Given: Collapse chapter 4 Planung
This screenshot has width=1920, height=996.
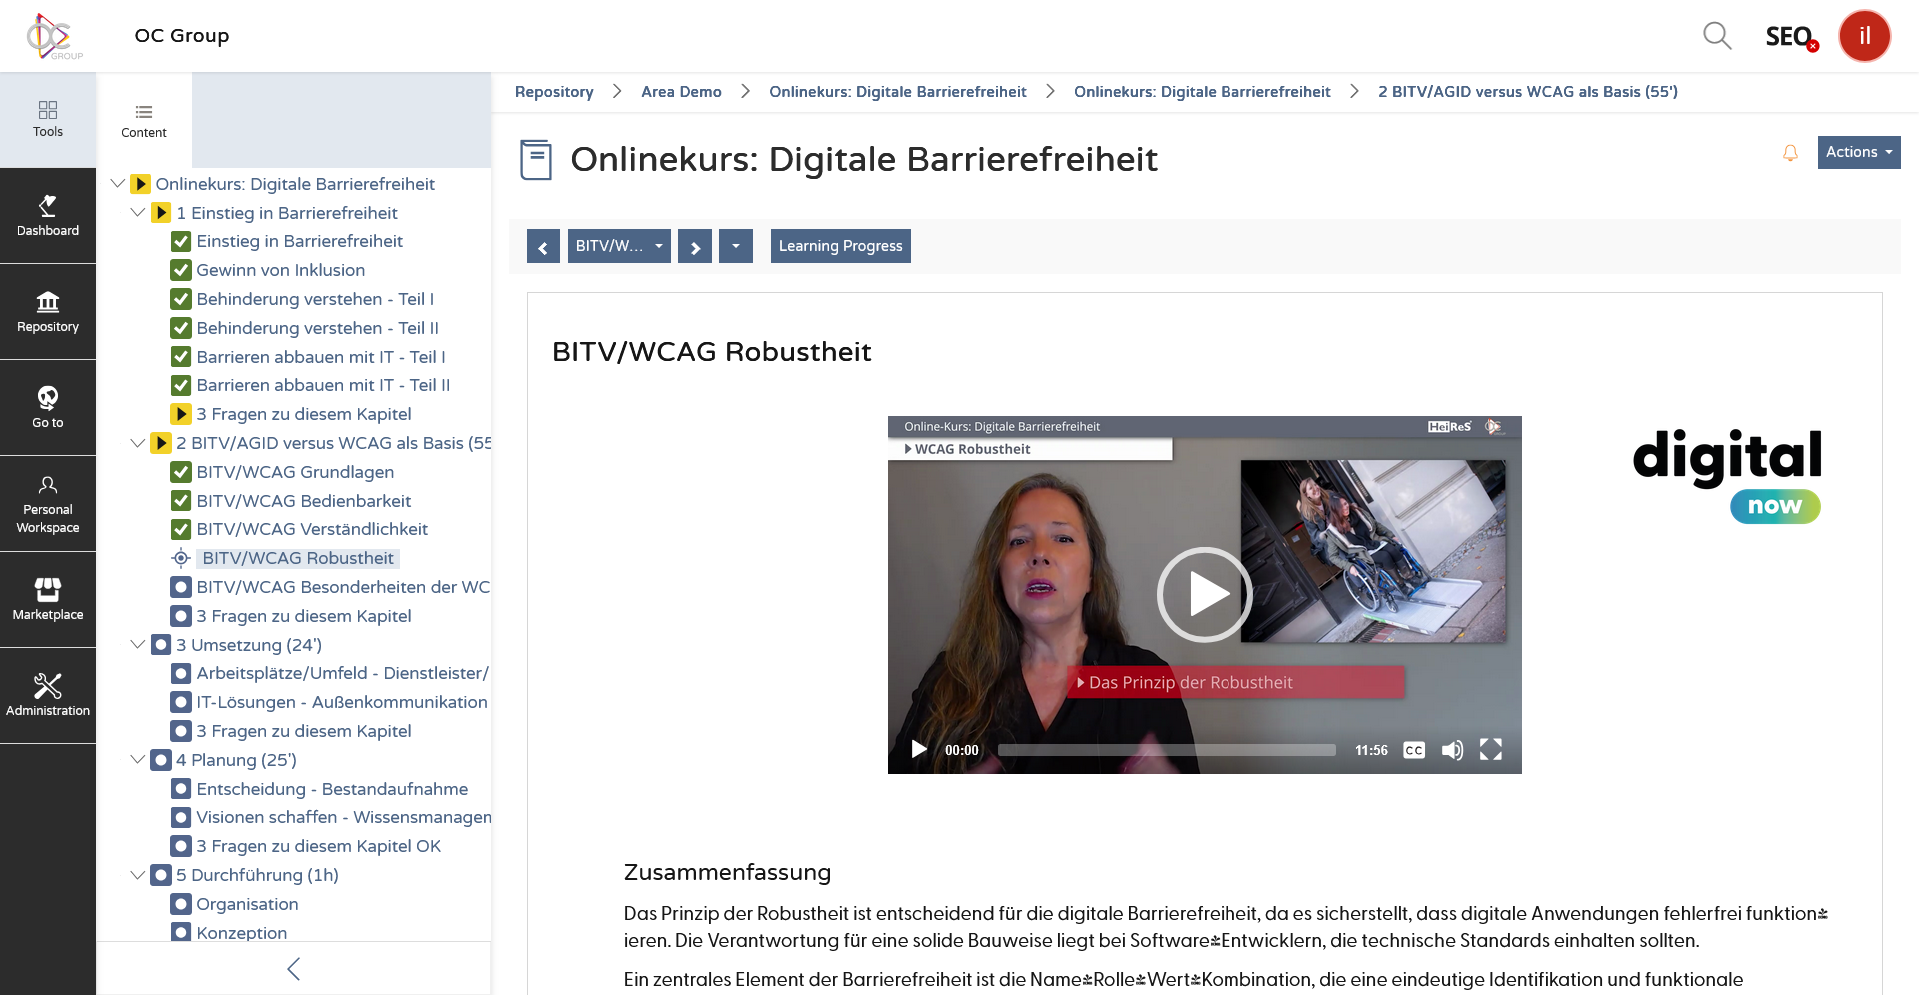Looking at the screenshot, I should click(x=138, y=760).
